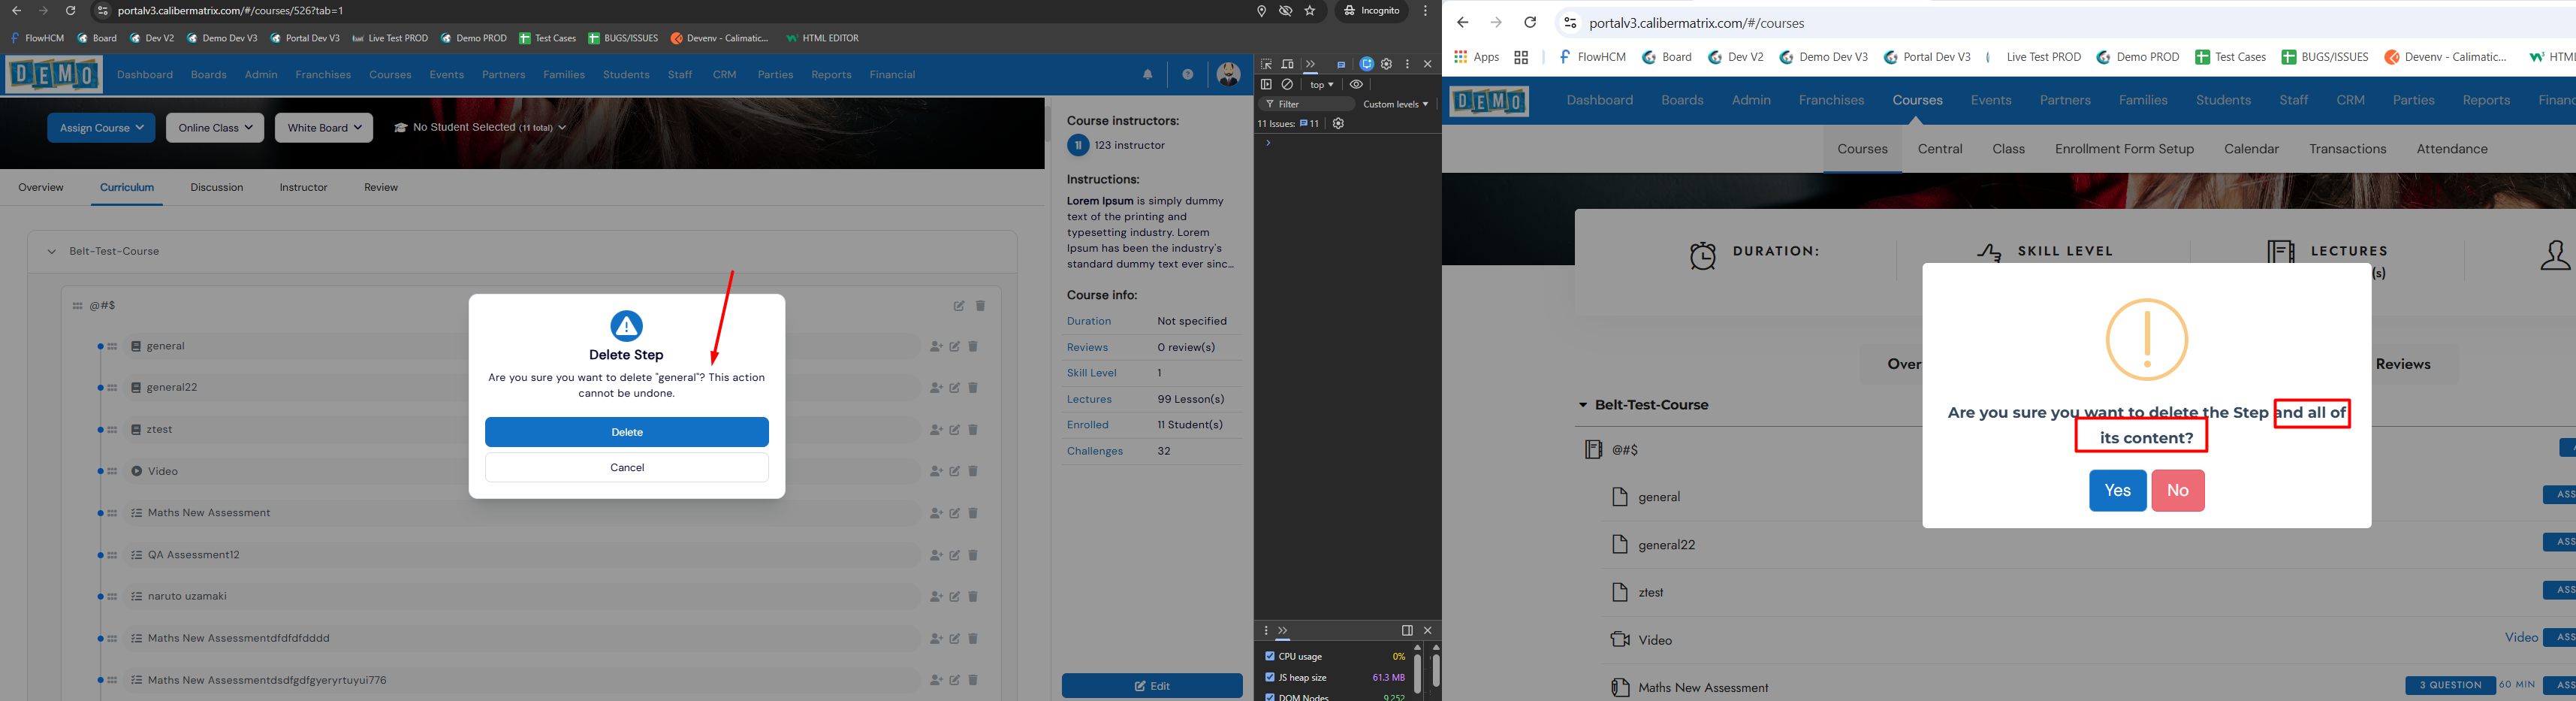2576x701 pixels.
Task: Open the Review tab in left window
Action: [381, 188]
